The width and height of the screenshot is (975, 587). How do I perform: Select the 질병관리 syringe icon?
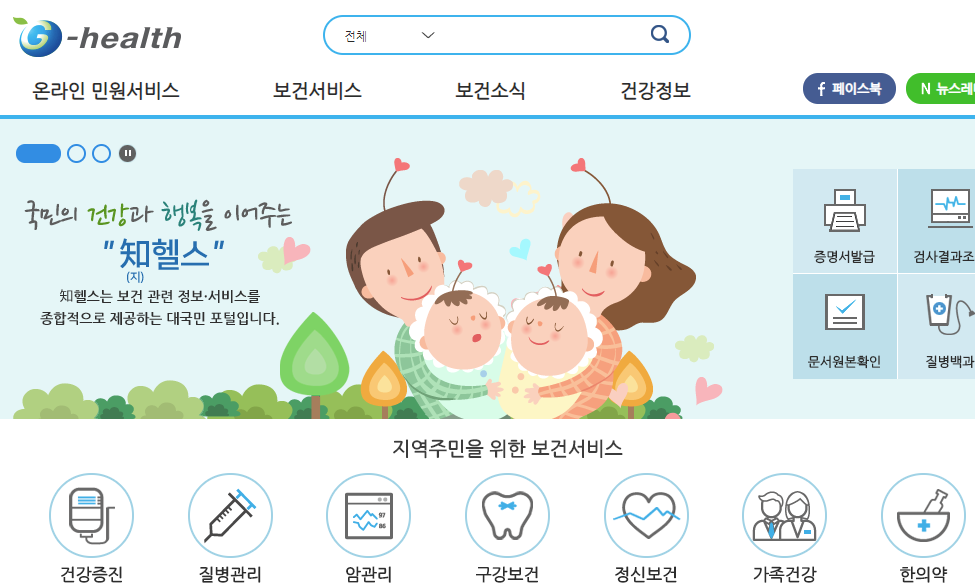[x=230, y=515]
